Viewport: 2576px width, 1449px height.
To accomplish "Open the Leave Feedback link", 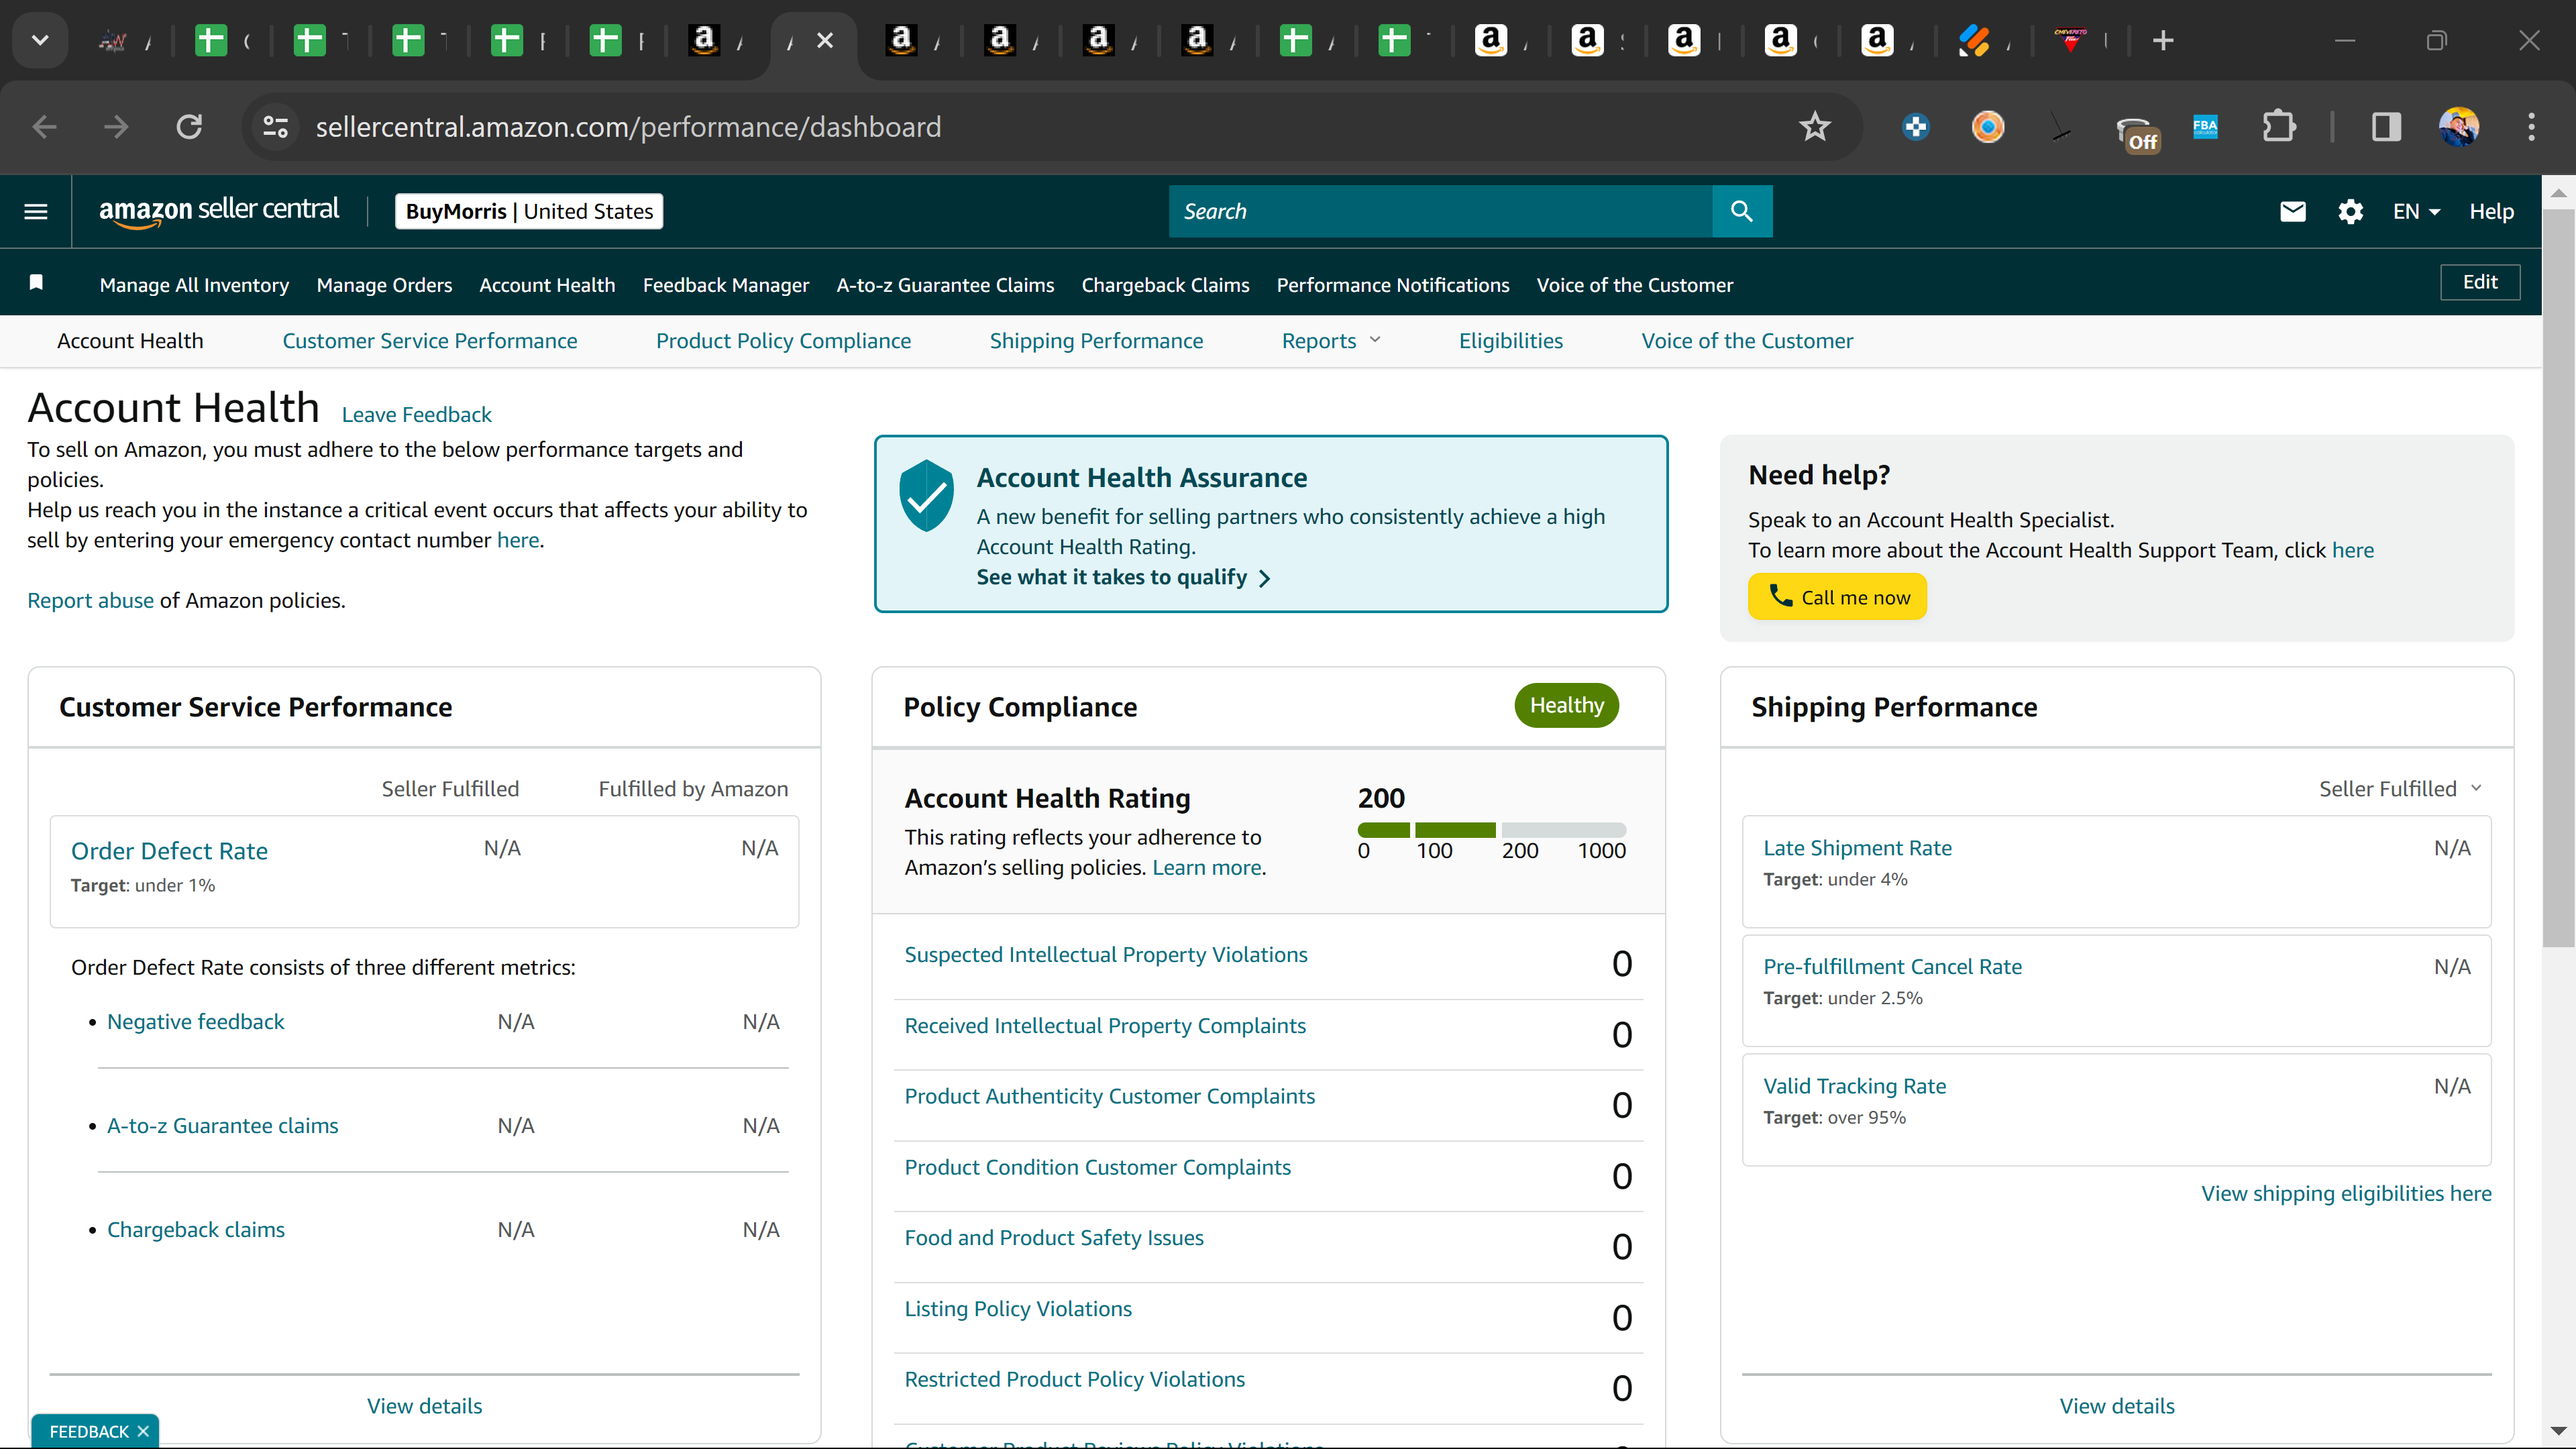I will point(416,414).
